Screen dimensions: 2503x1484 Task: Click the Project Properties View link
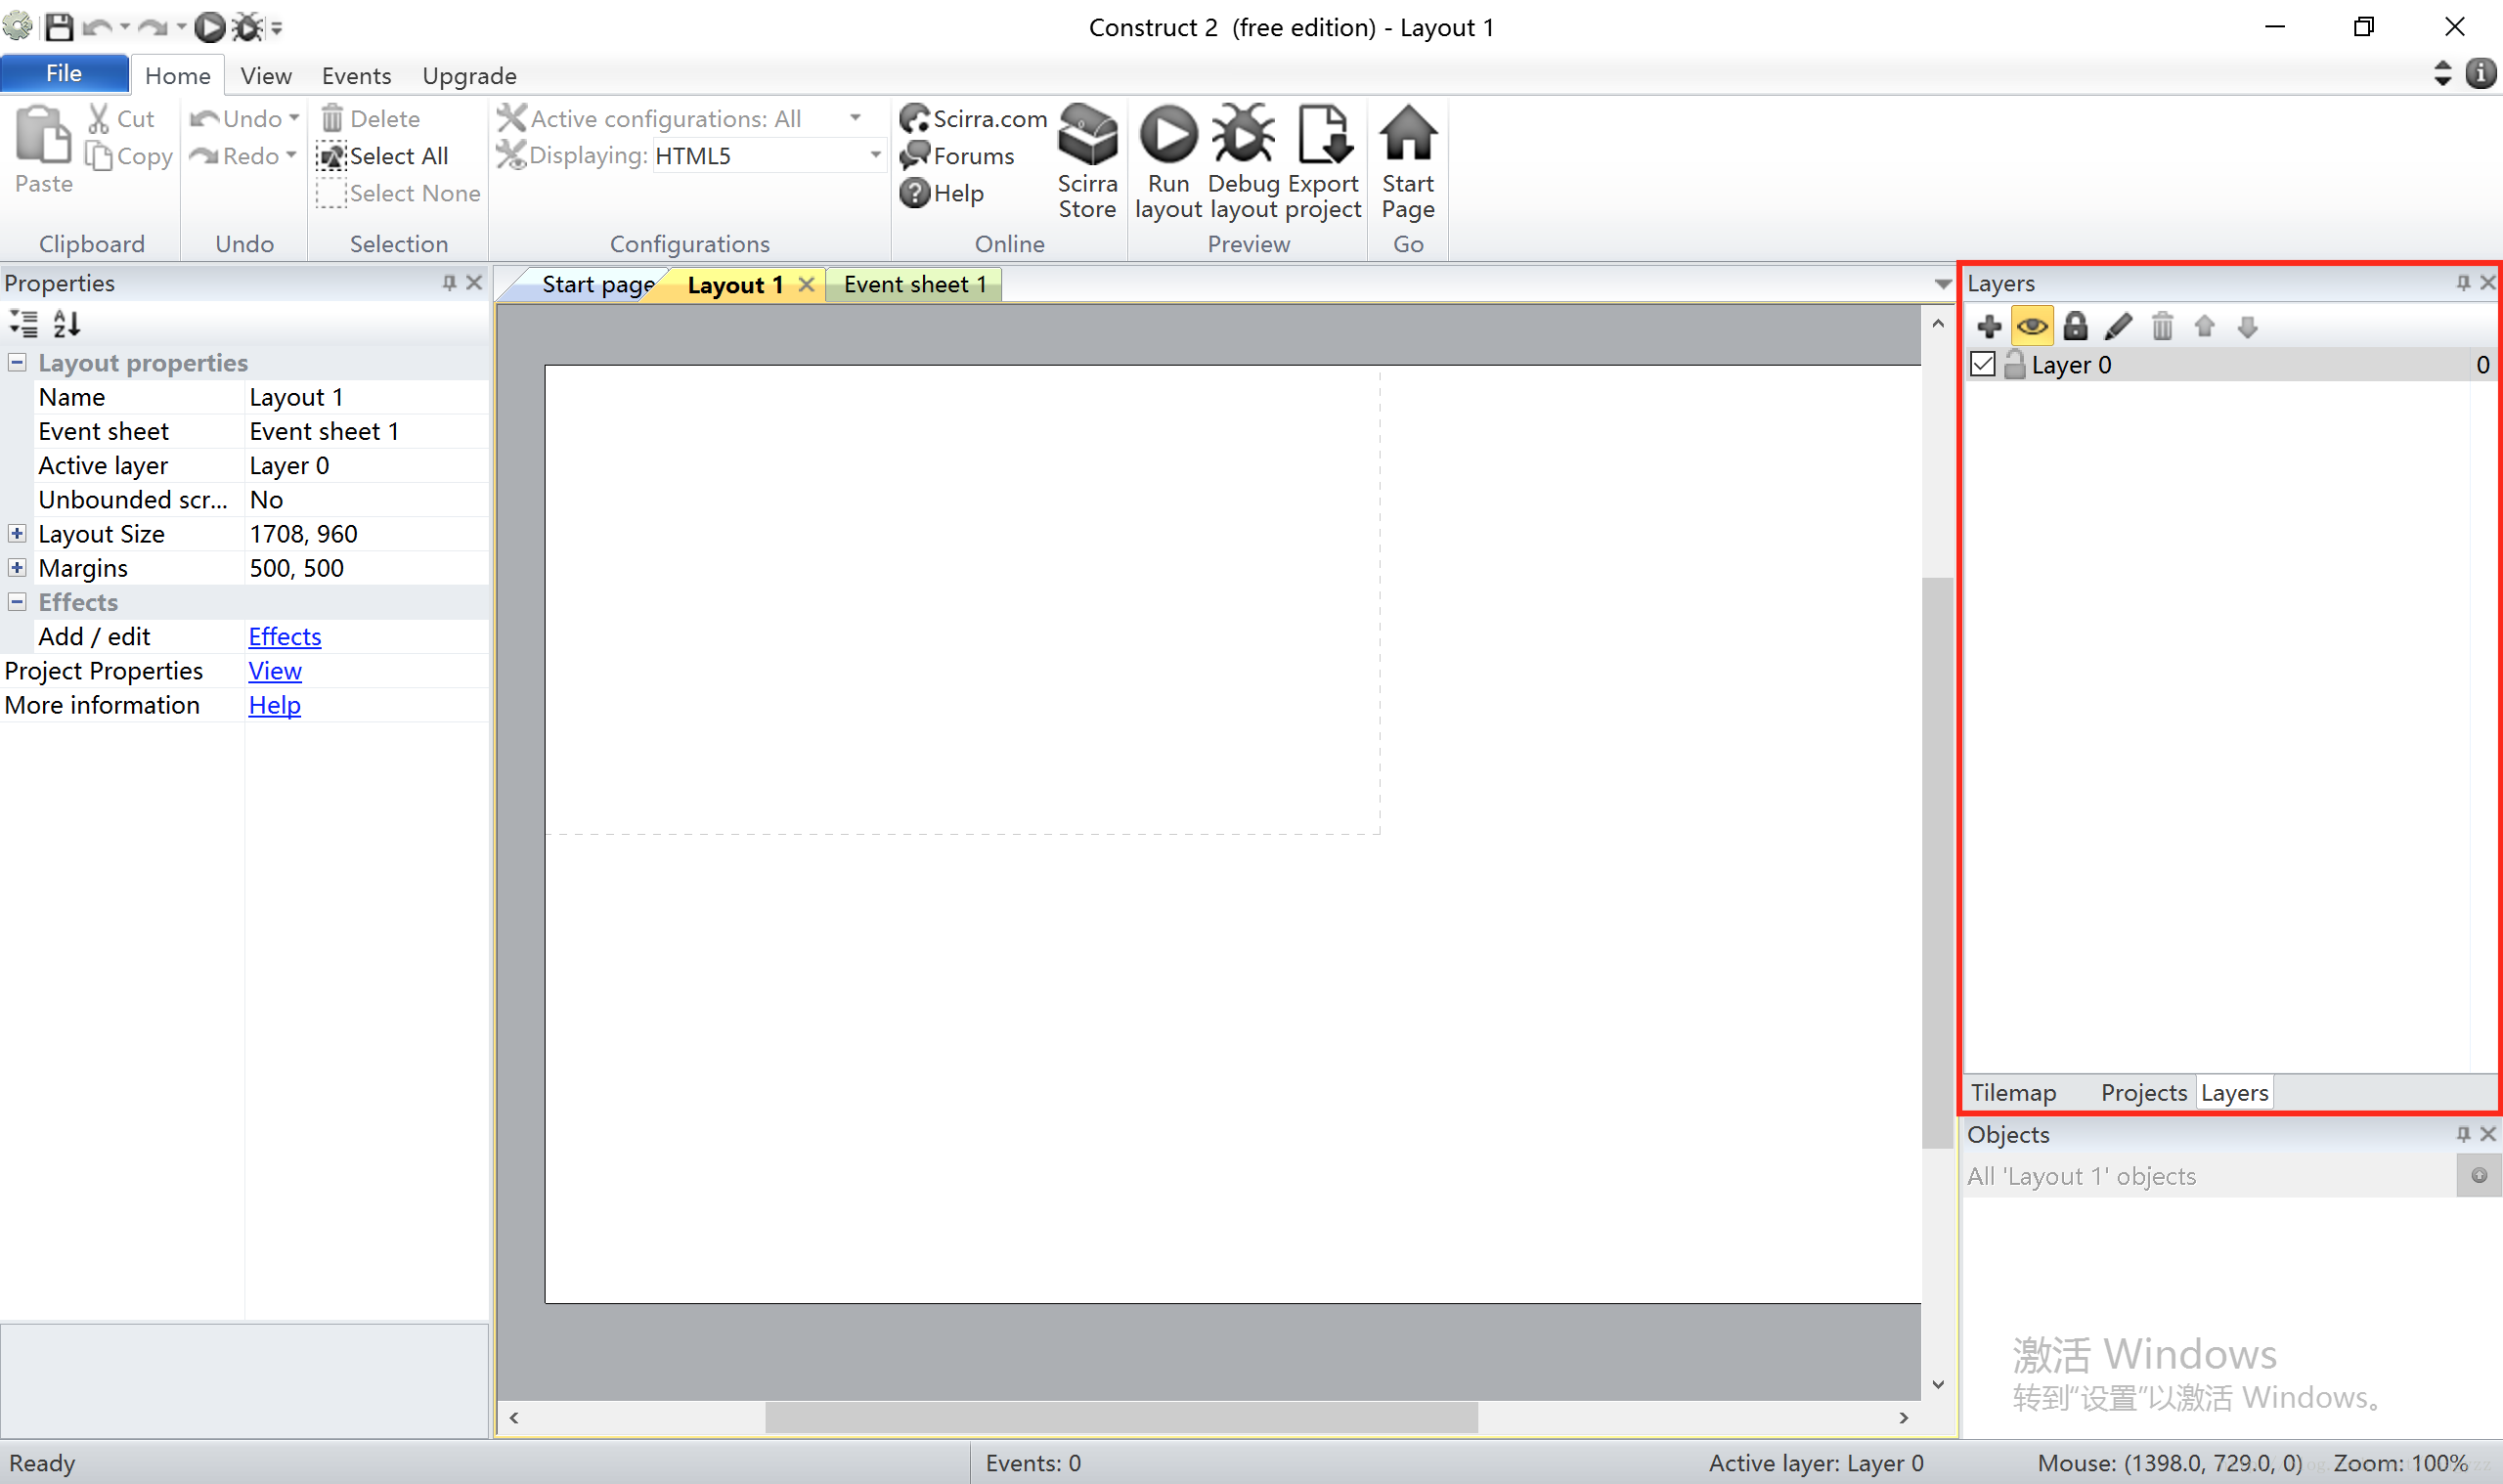click(274, 672)
